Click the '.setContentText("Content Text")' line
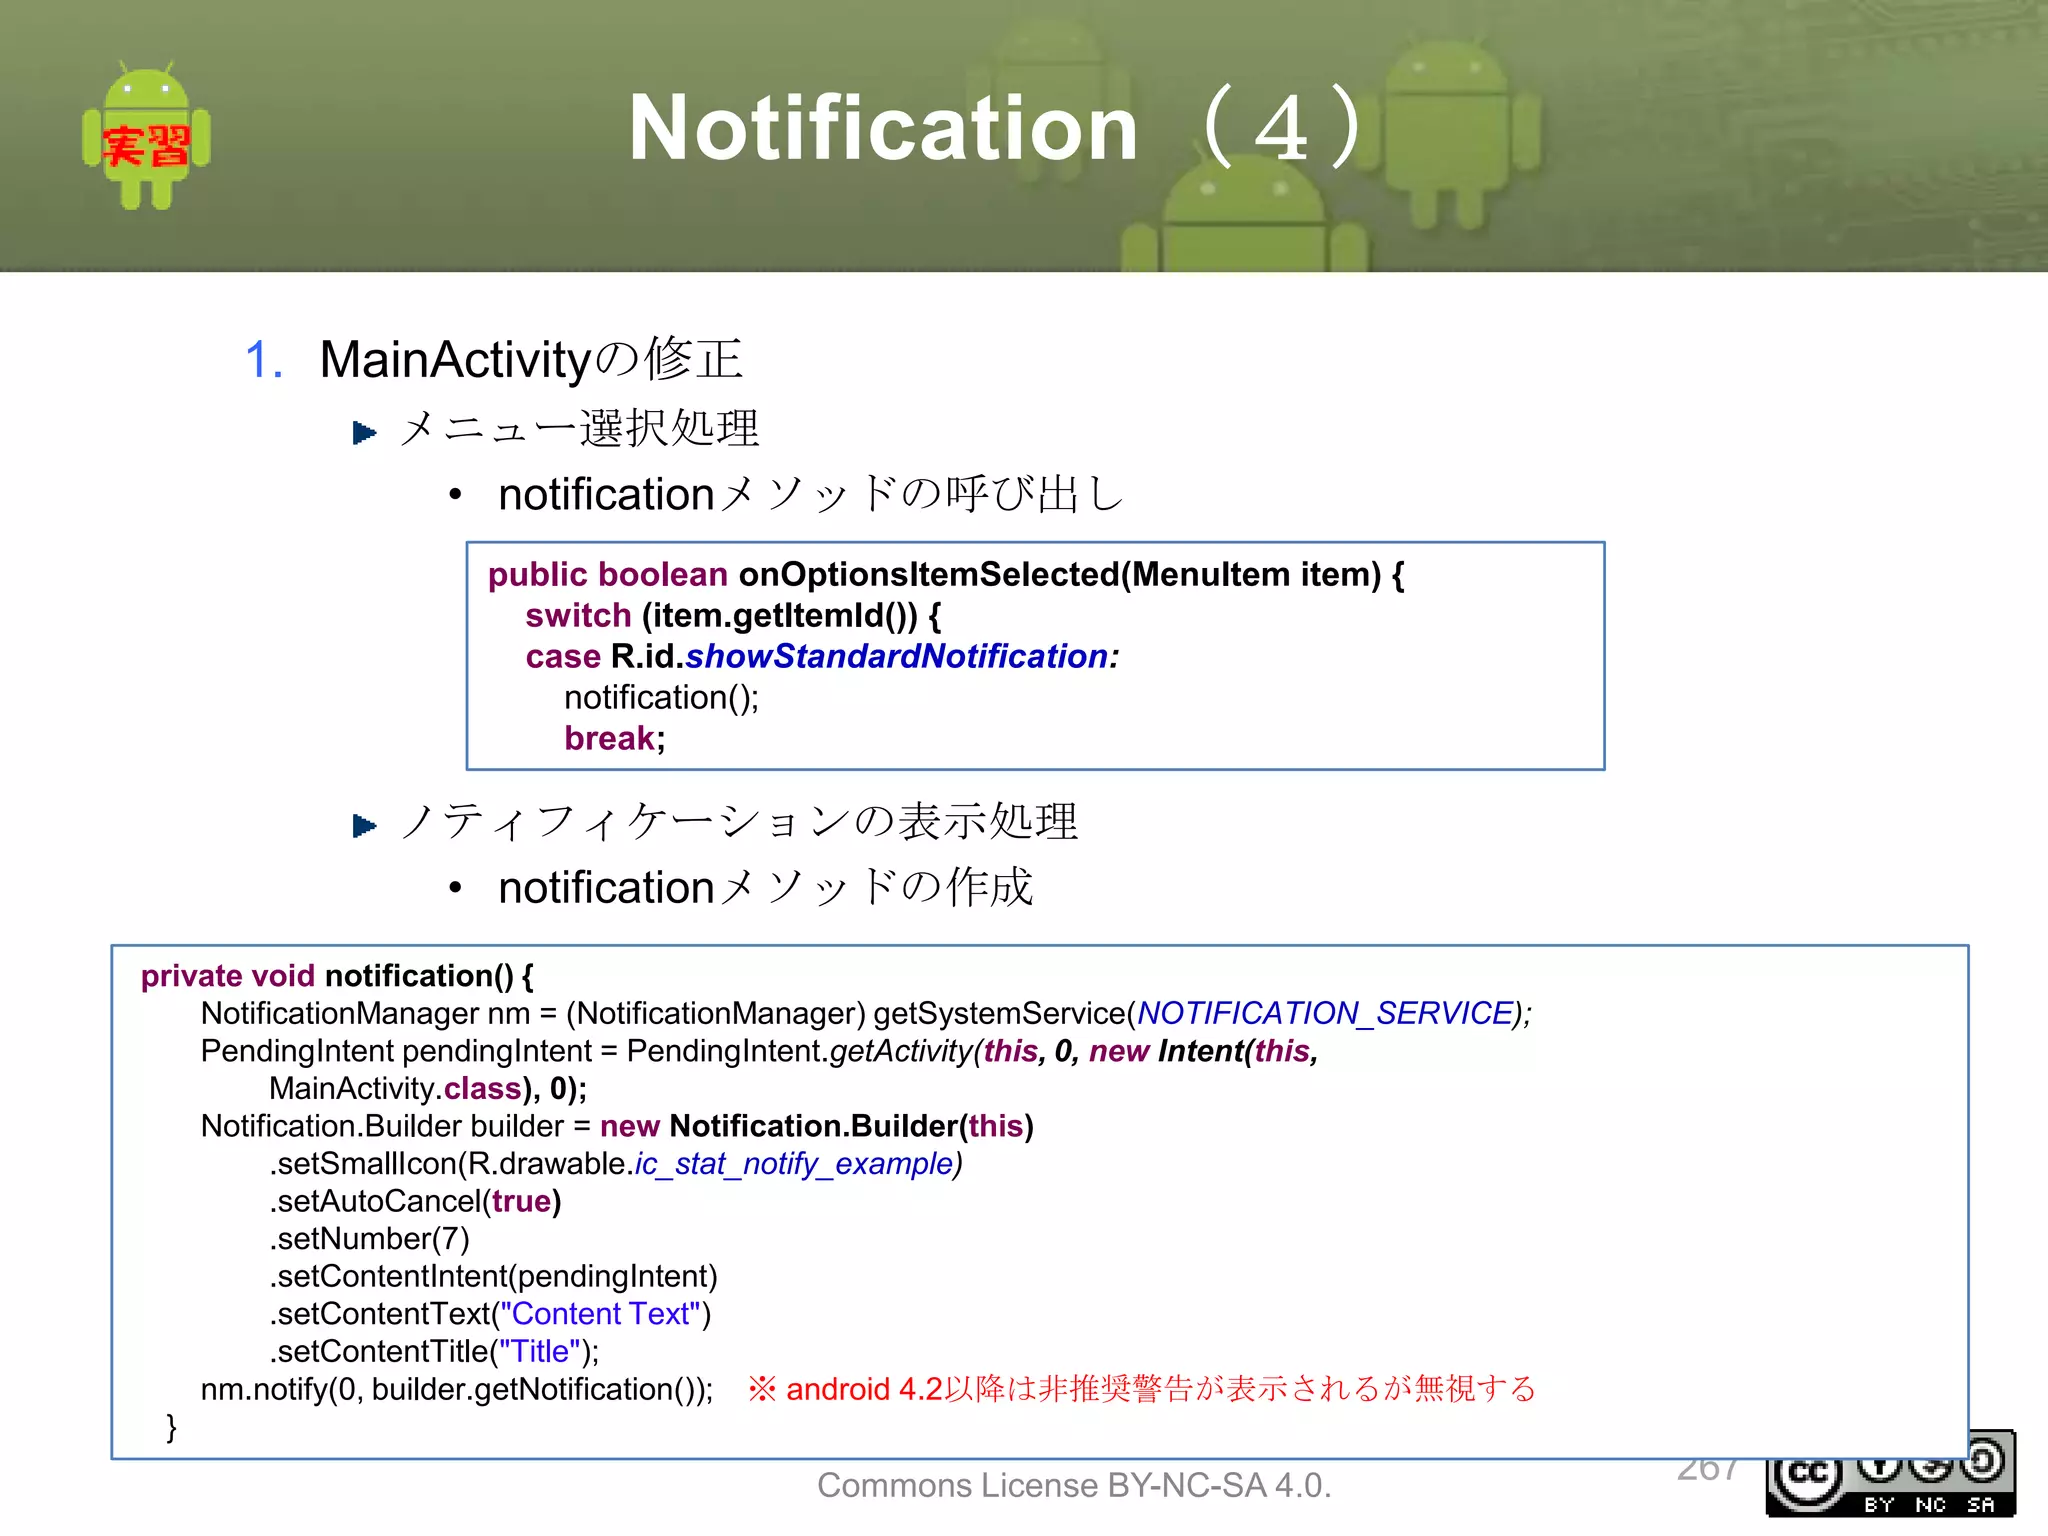This screenshot has height=1536, width=2048. [490, 1315]
